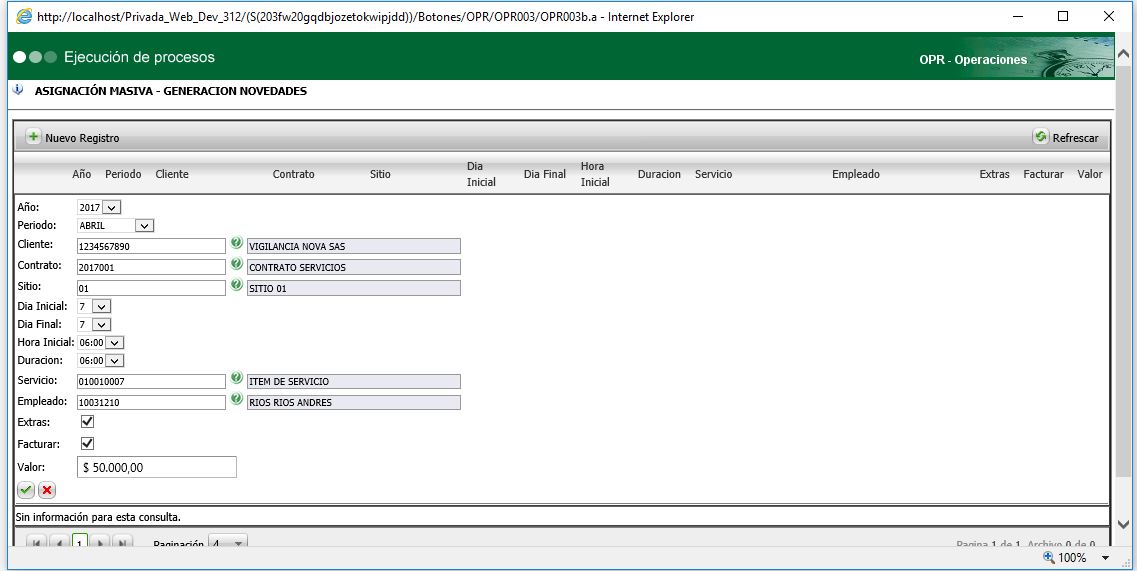1137x571 pixels.
Task: Click the Internet Explorer logo icon
Action: (x=24, y=16)
